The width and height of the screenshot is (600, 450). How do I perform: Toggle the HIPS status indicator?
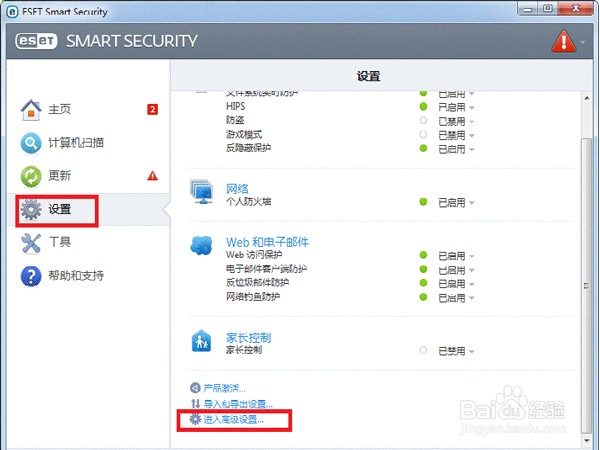pyautogui.click(x=424, y=106)
